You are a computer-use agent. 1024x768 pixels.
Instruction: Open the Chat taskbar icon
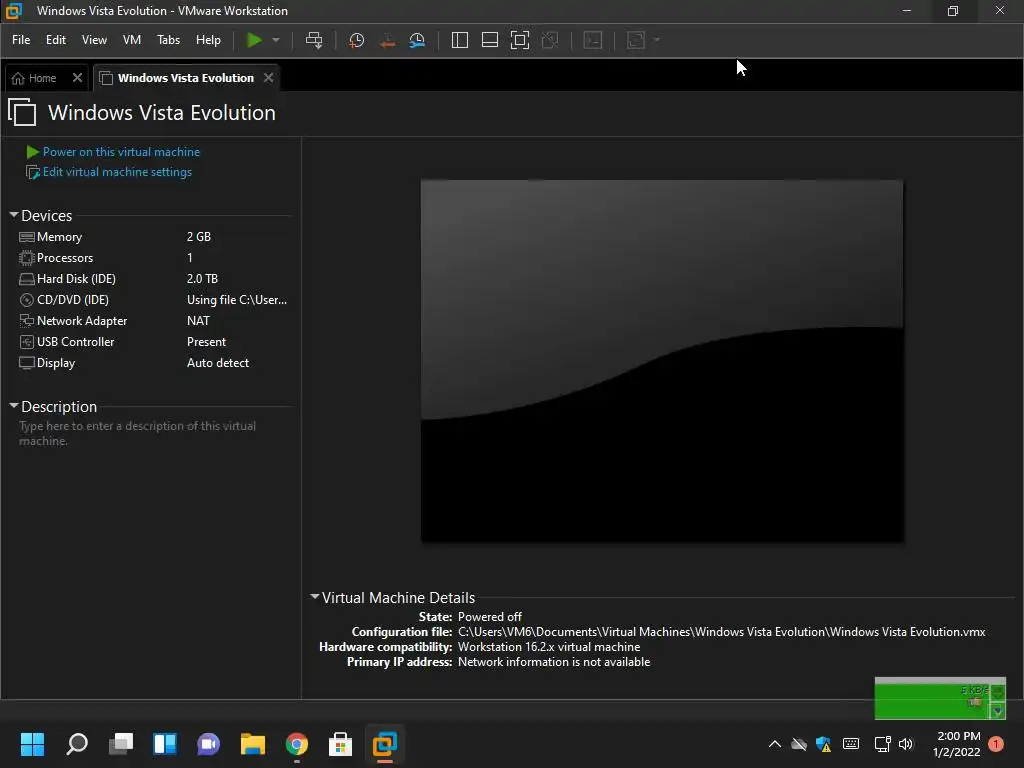[208, 744]
